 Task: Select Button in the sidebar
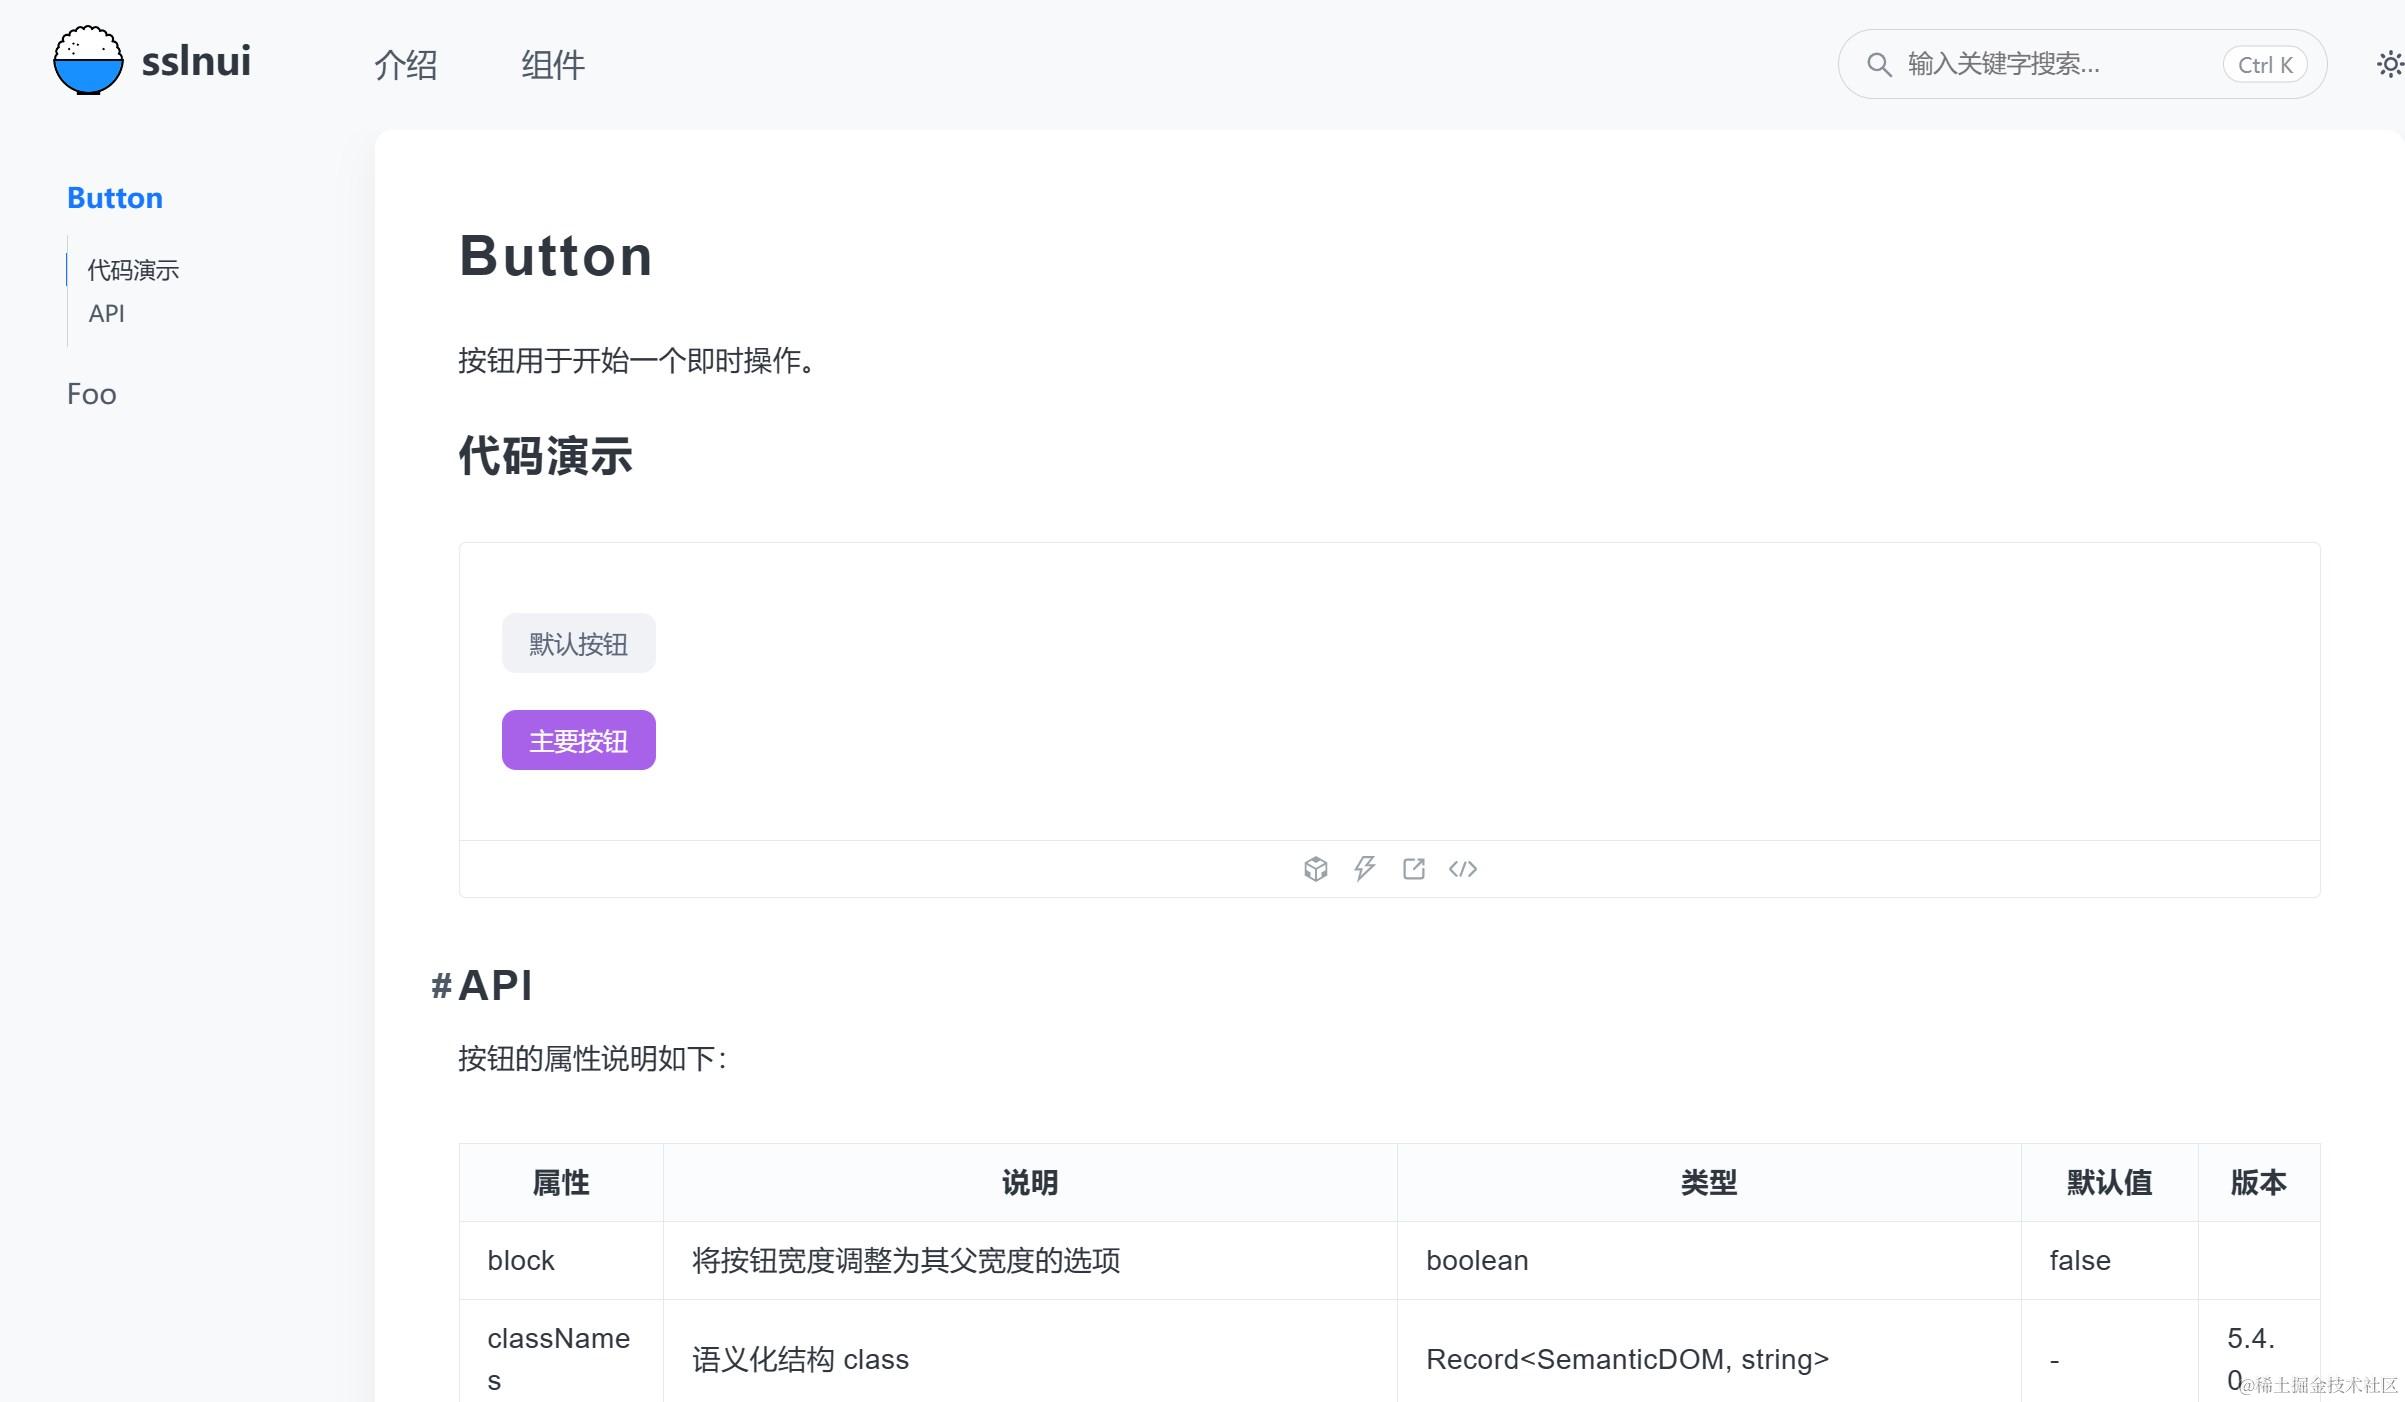pos(115,198)
